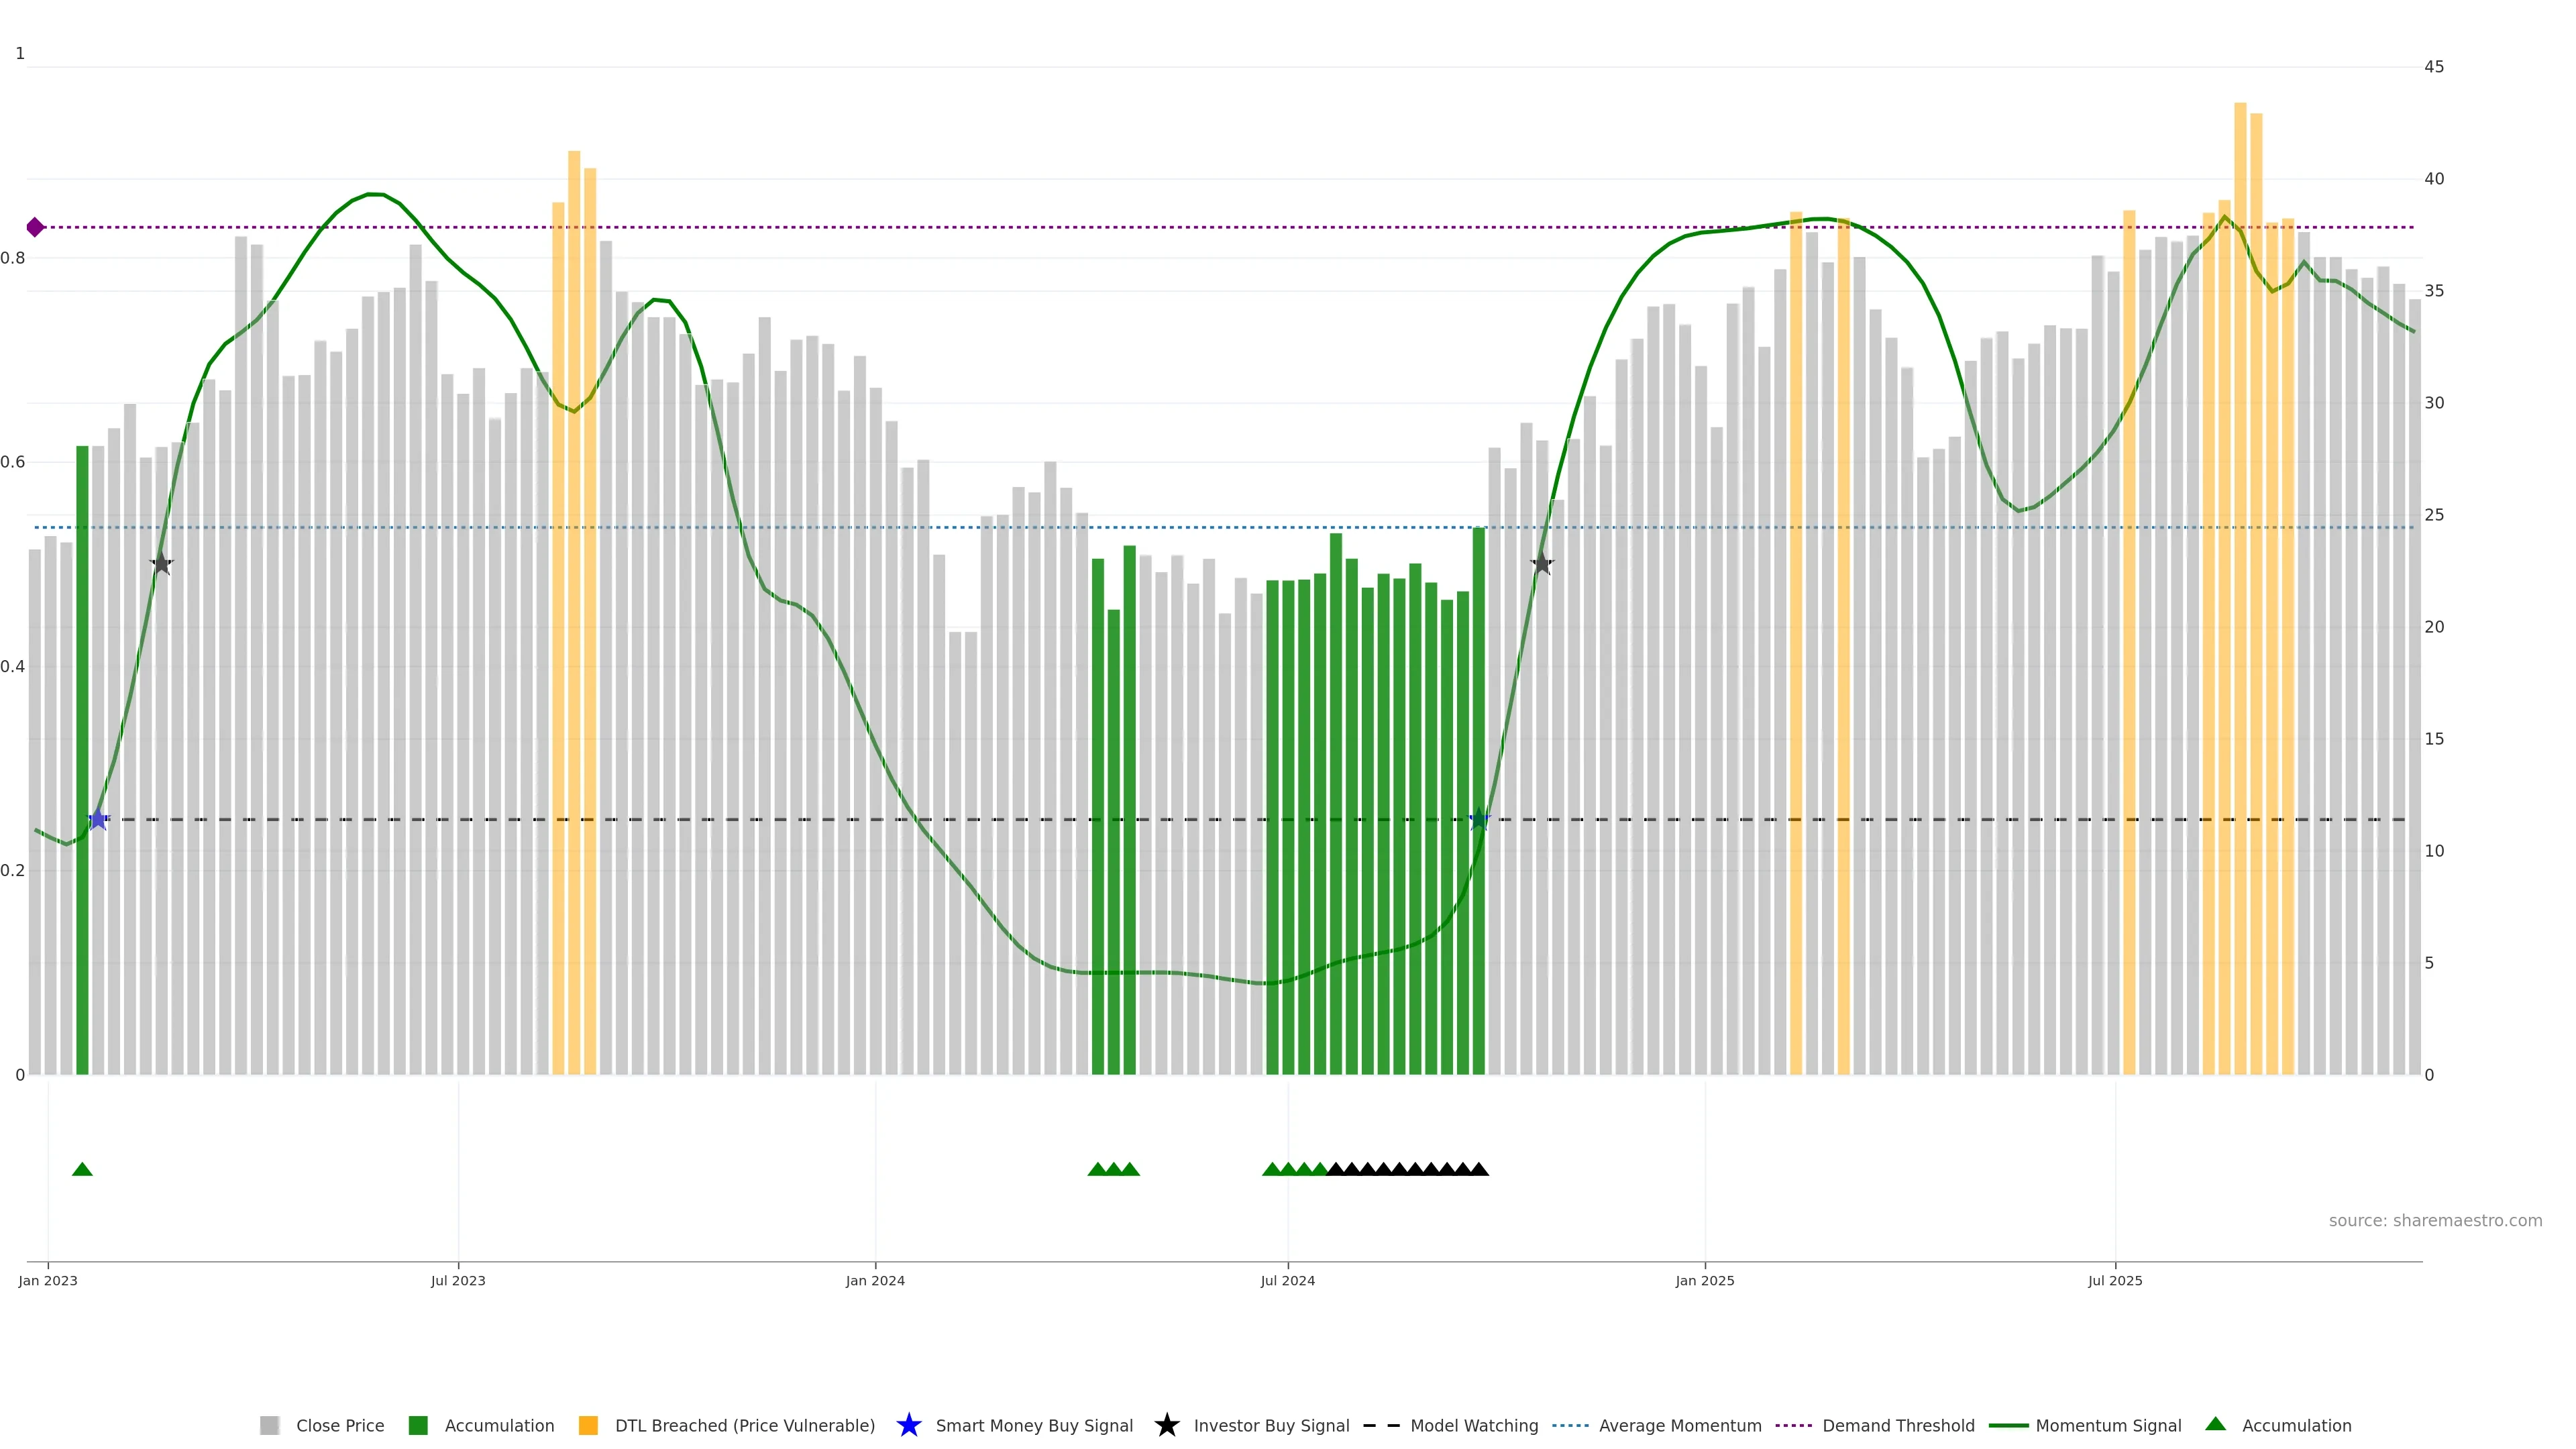Click the blue star legend icon
The width and height of the screenshot is (2576, 1449).
908,1425
